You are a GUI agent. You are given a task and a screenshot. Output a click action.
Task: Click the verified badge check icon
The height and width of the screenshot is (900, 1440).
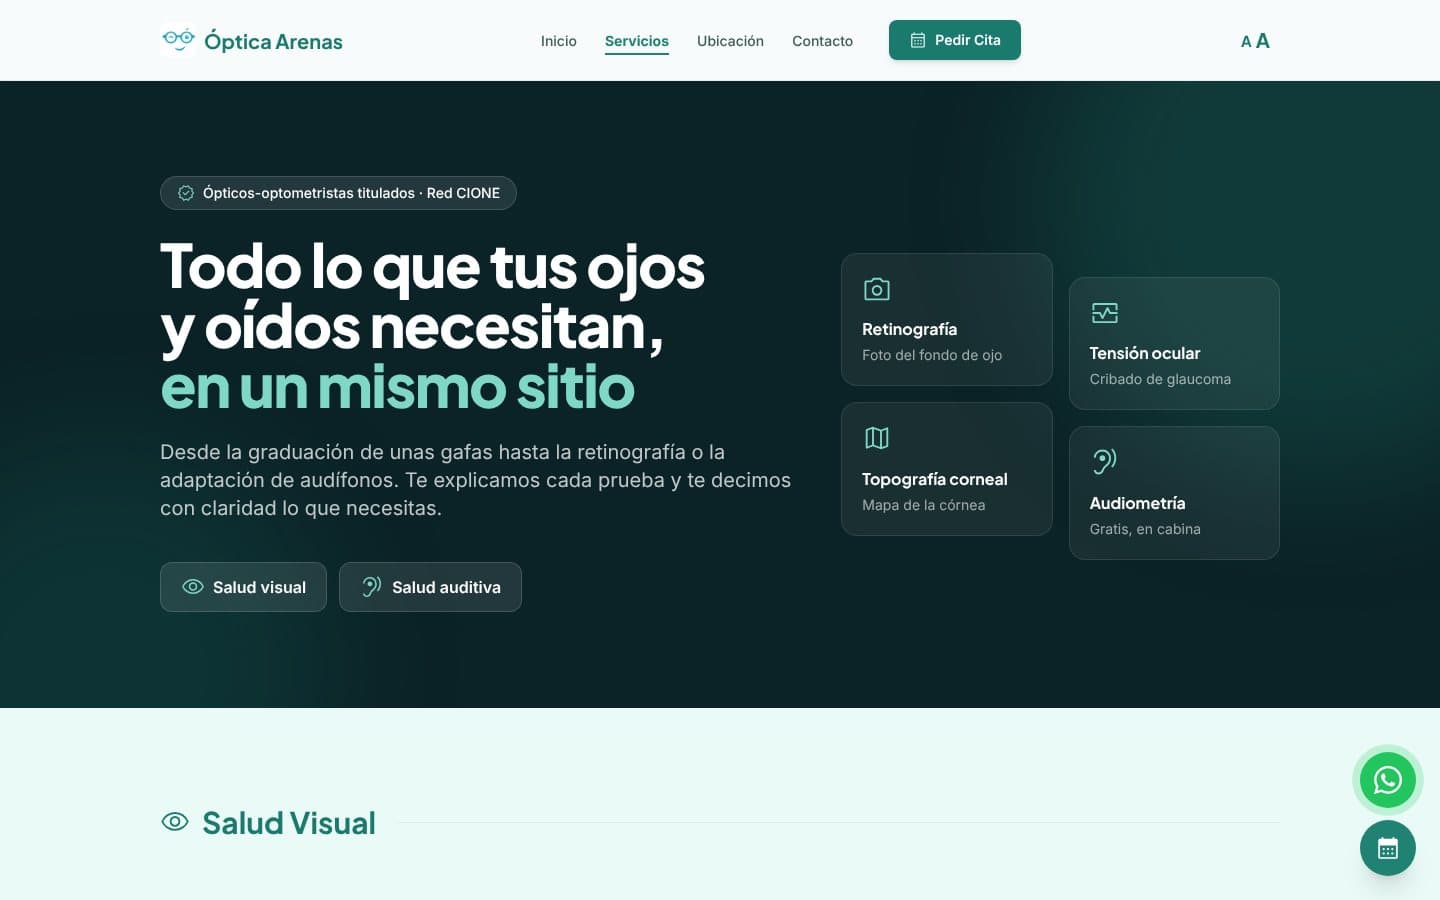[186, 193]
